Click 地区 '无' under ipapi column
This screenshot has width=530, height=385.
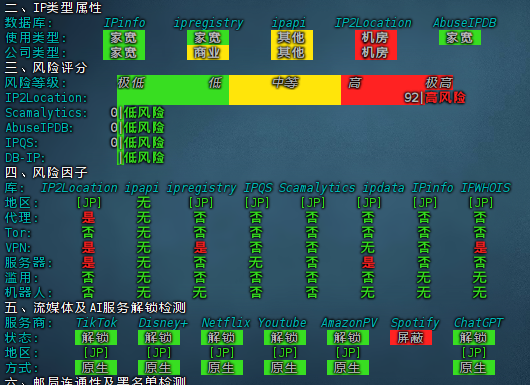tap(144, 202)
